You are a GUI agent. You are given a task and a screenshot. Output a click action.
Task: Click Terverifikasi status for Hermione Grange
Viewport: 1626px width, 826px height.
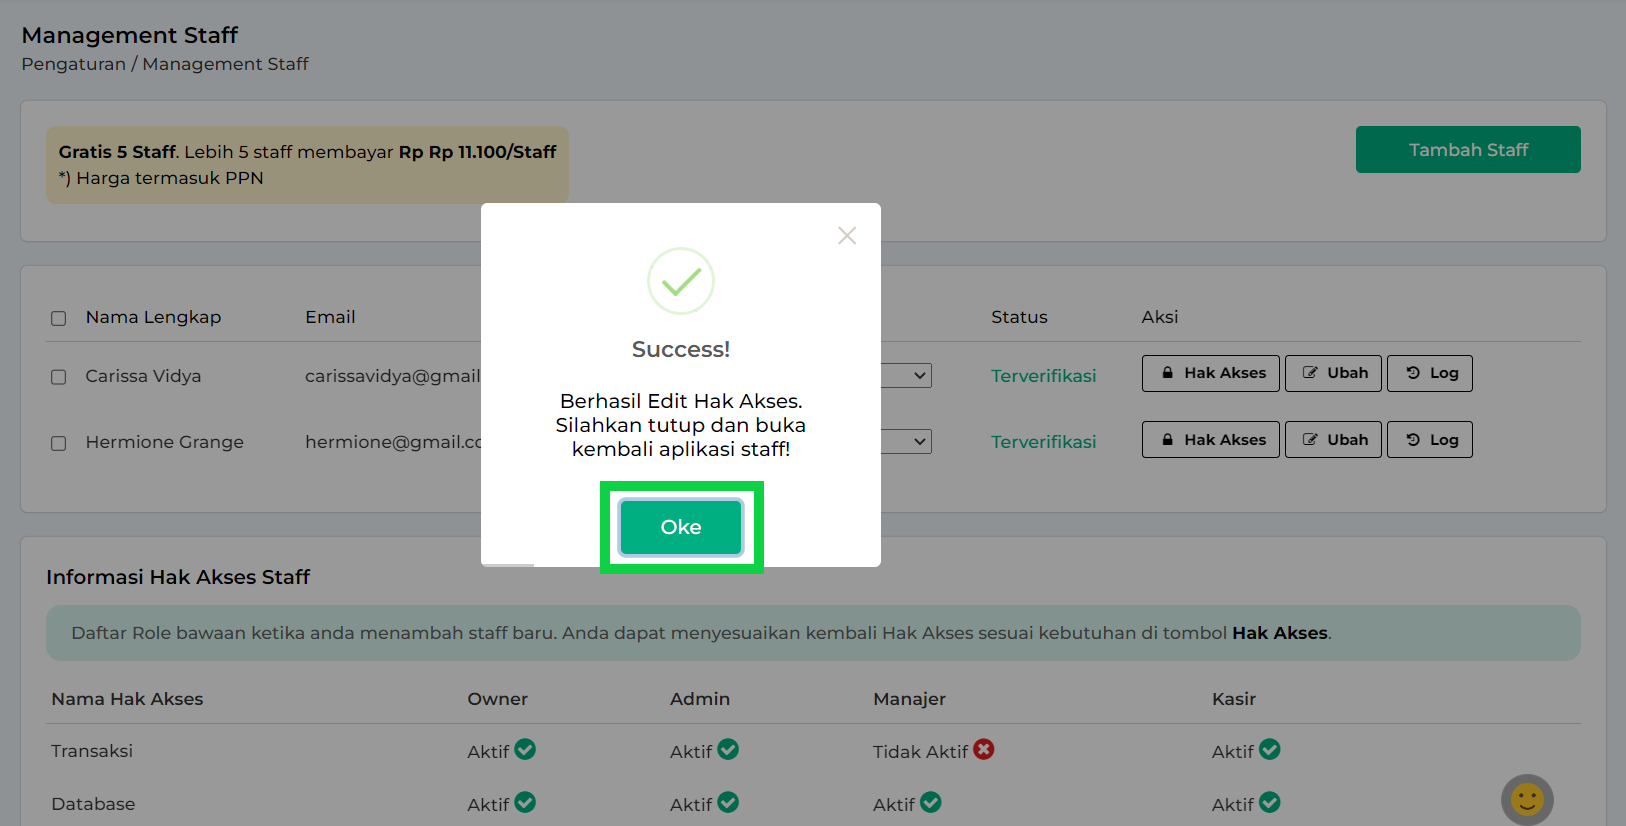click(1043, 442)
